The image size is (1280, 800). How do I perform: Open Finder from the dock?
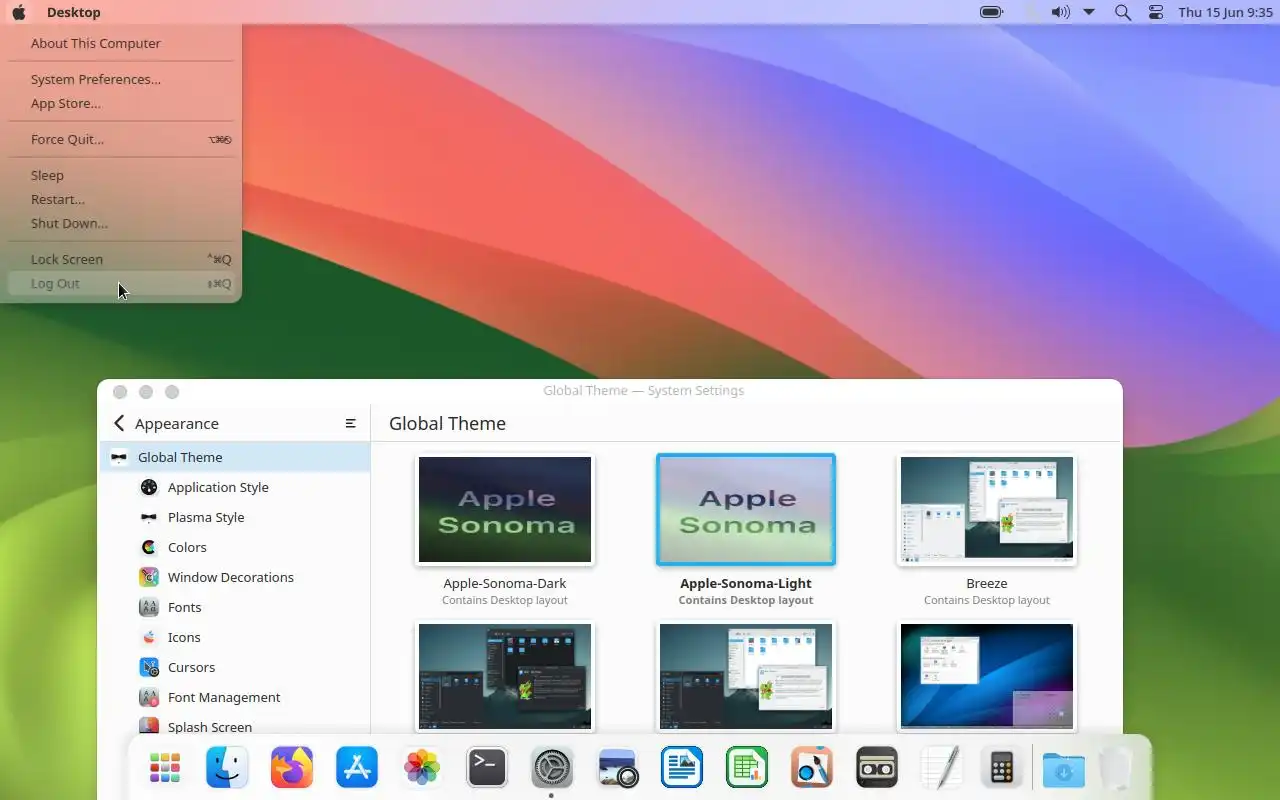(x=227, y=768)
